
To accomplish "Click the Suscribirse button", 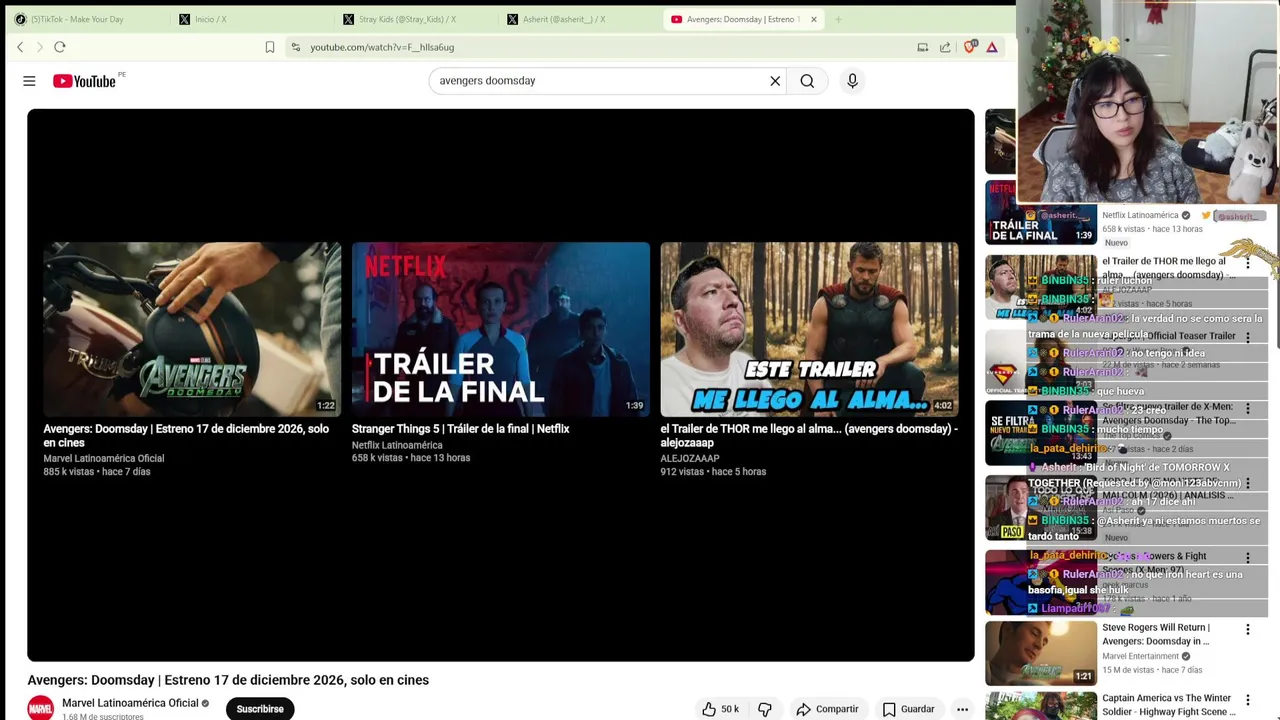I will pyautogui.click(x=260, y=709).
